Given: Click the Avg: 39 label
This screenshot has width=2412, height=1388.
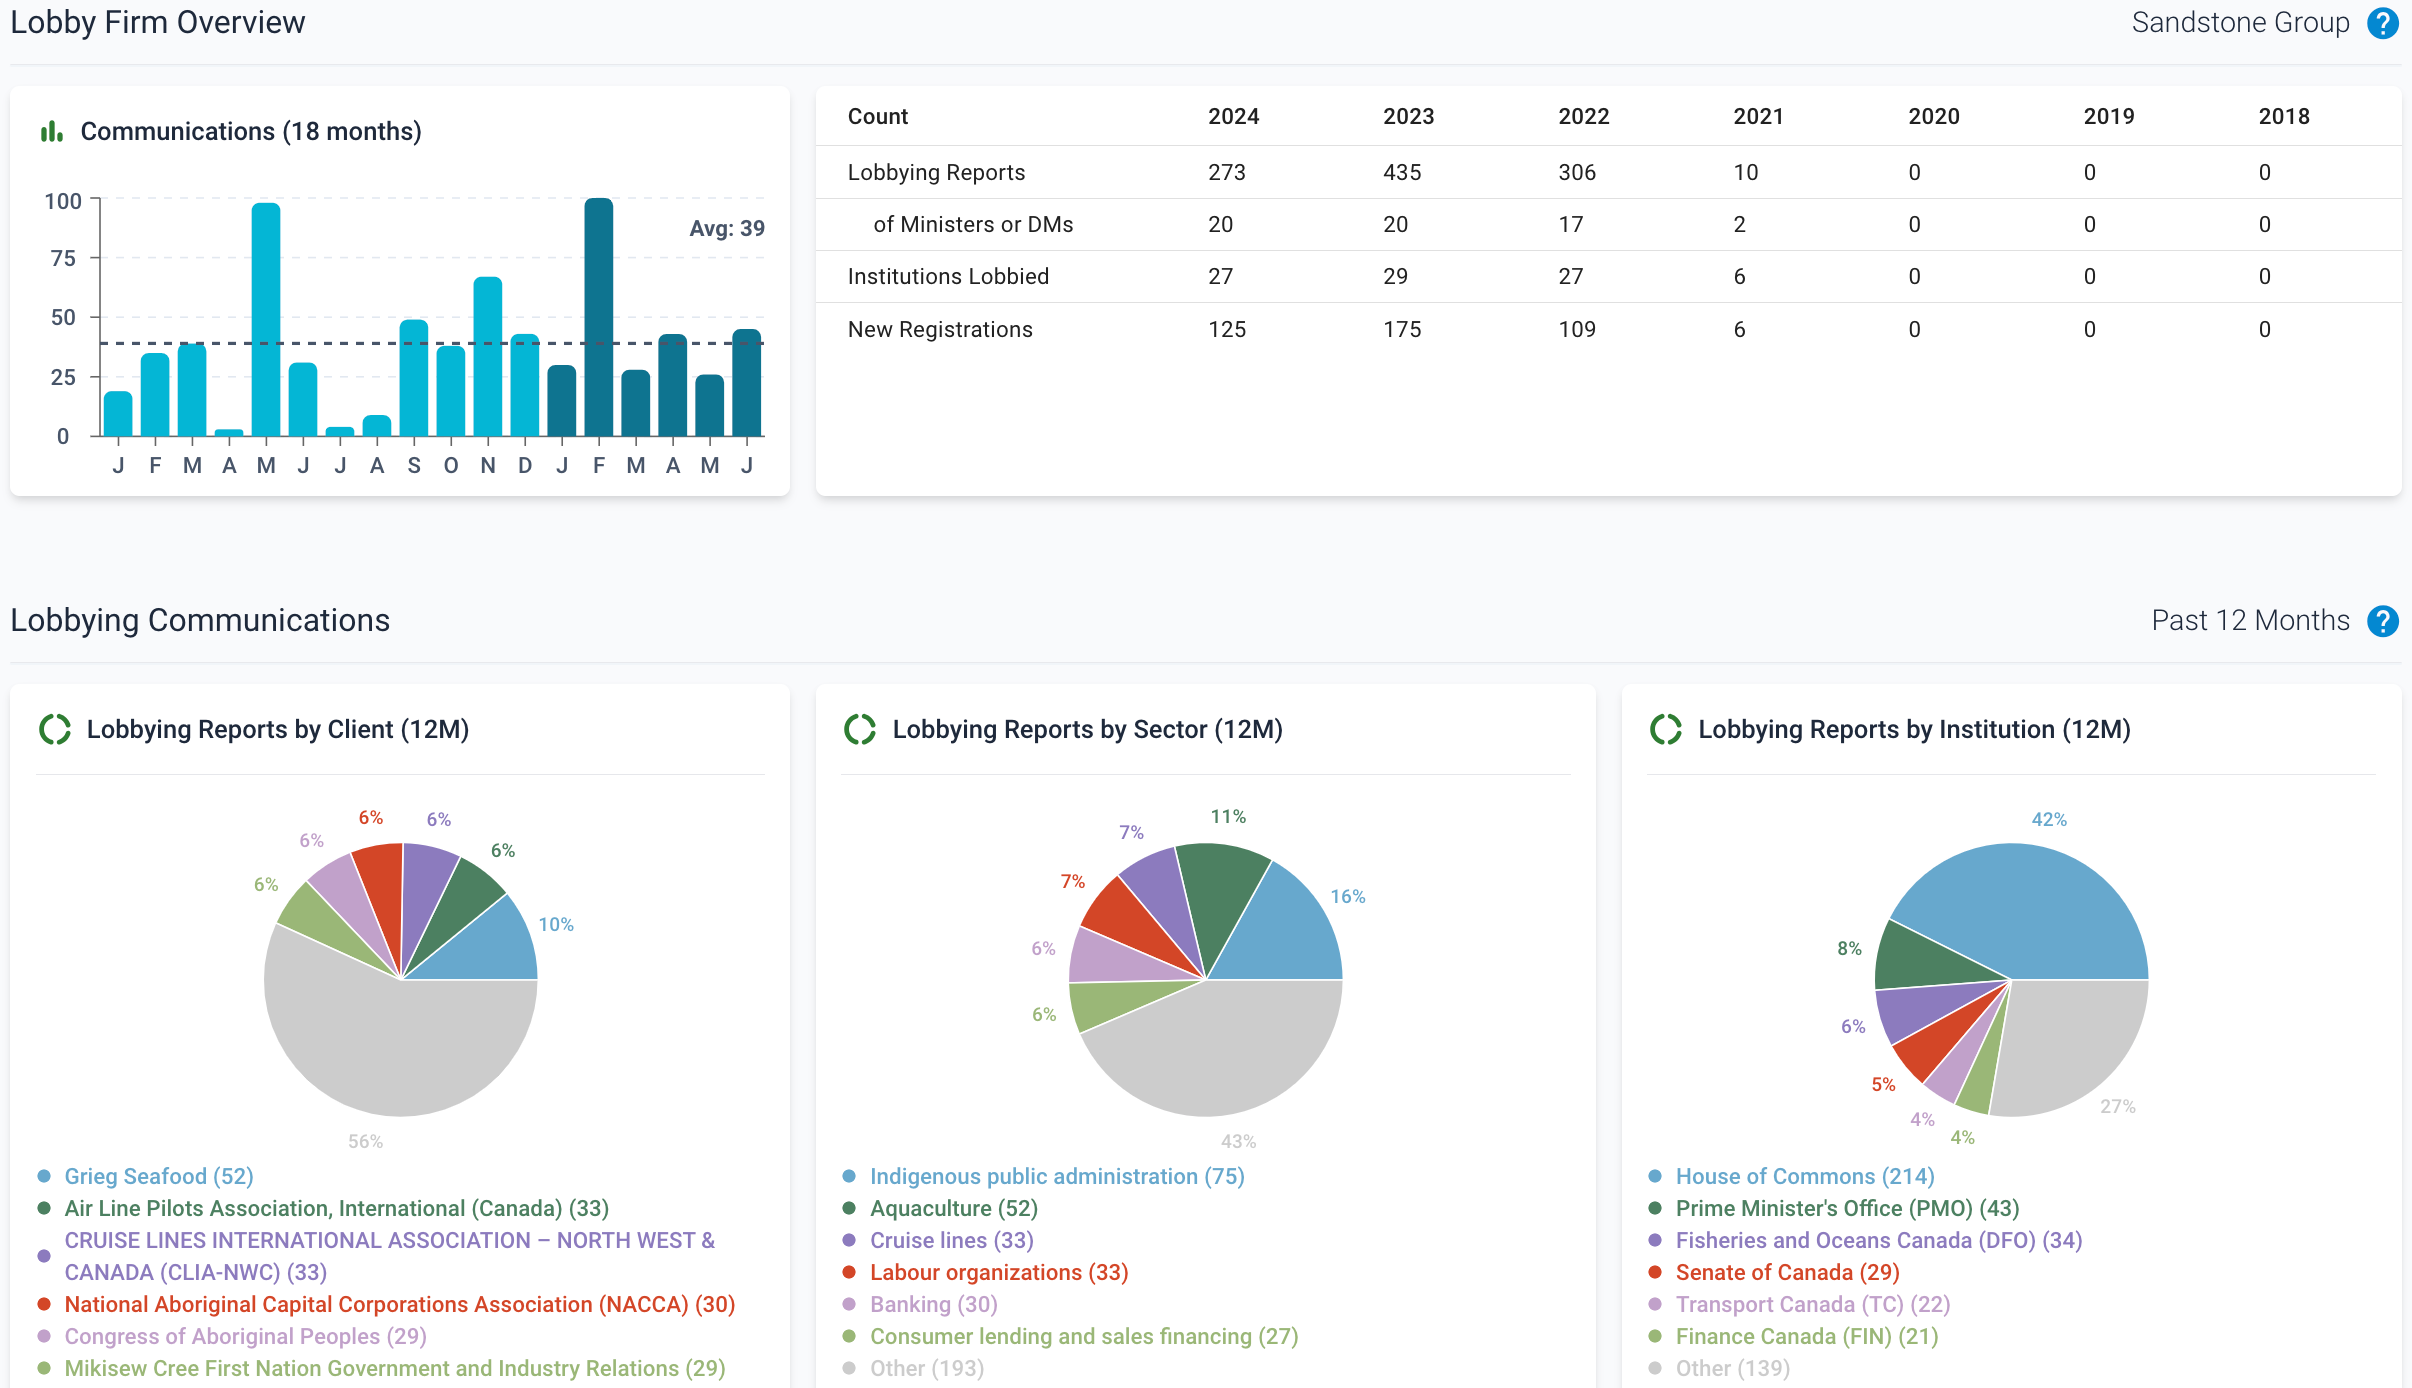Looking at the screenshot, I should [x=727, y=228].
